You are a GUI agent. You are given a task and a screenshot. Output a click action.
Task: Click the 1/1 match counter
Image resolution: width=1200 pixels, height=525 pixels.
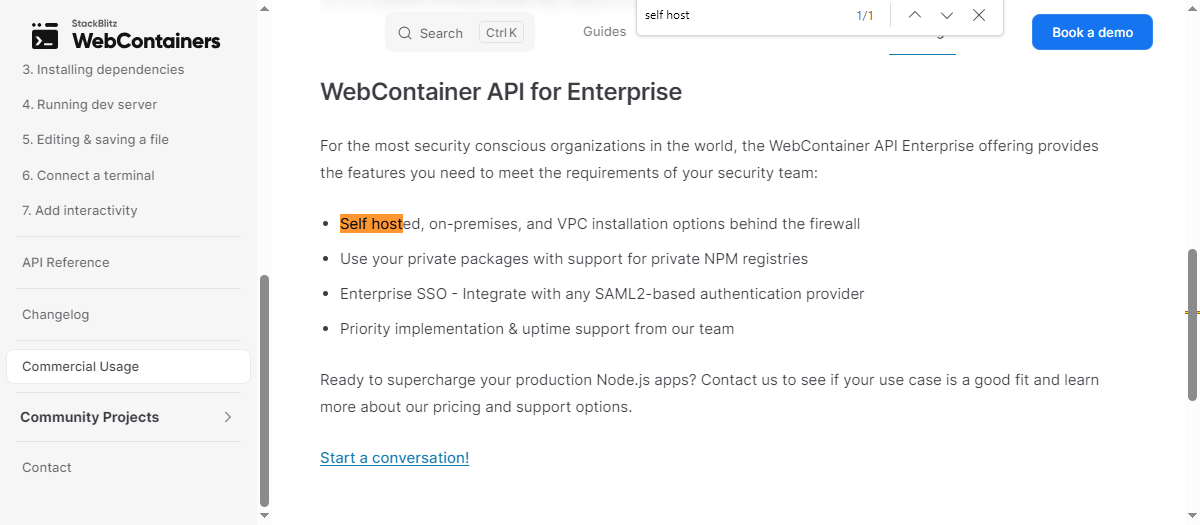[865, 15]
